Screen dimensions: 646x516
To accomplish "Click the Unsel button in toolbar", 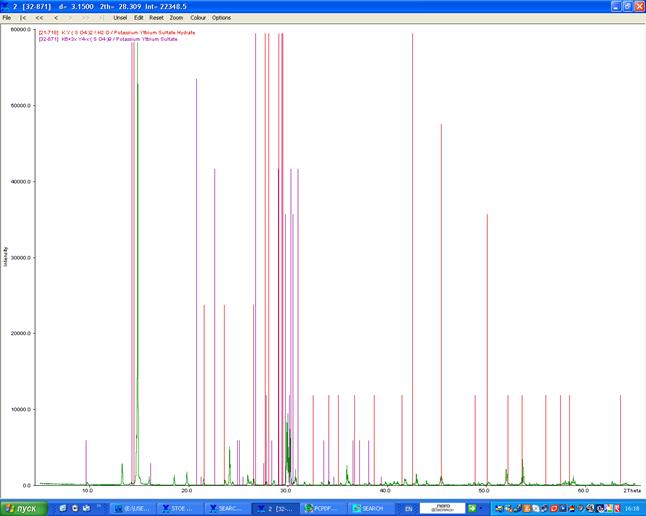I will click(x=120, y=18).
